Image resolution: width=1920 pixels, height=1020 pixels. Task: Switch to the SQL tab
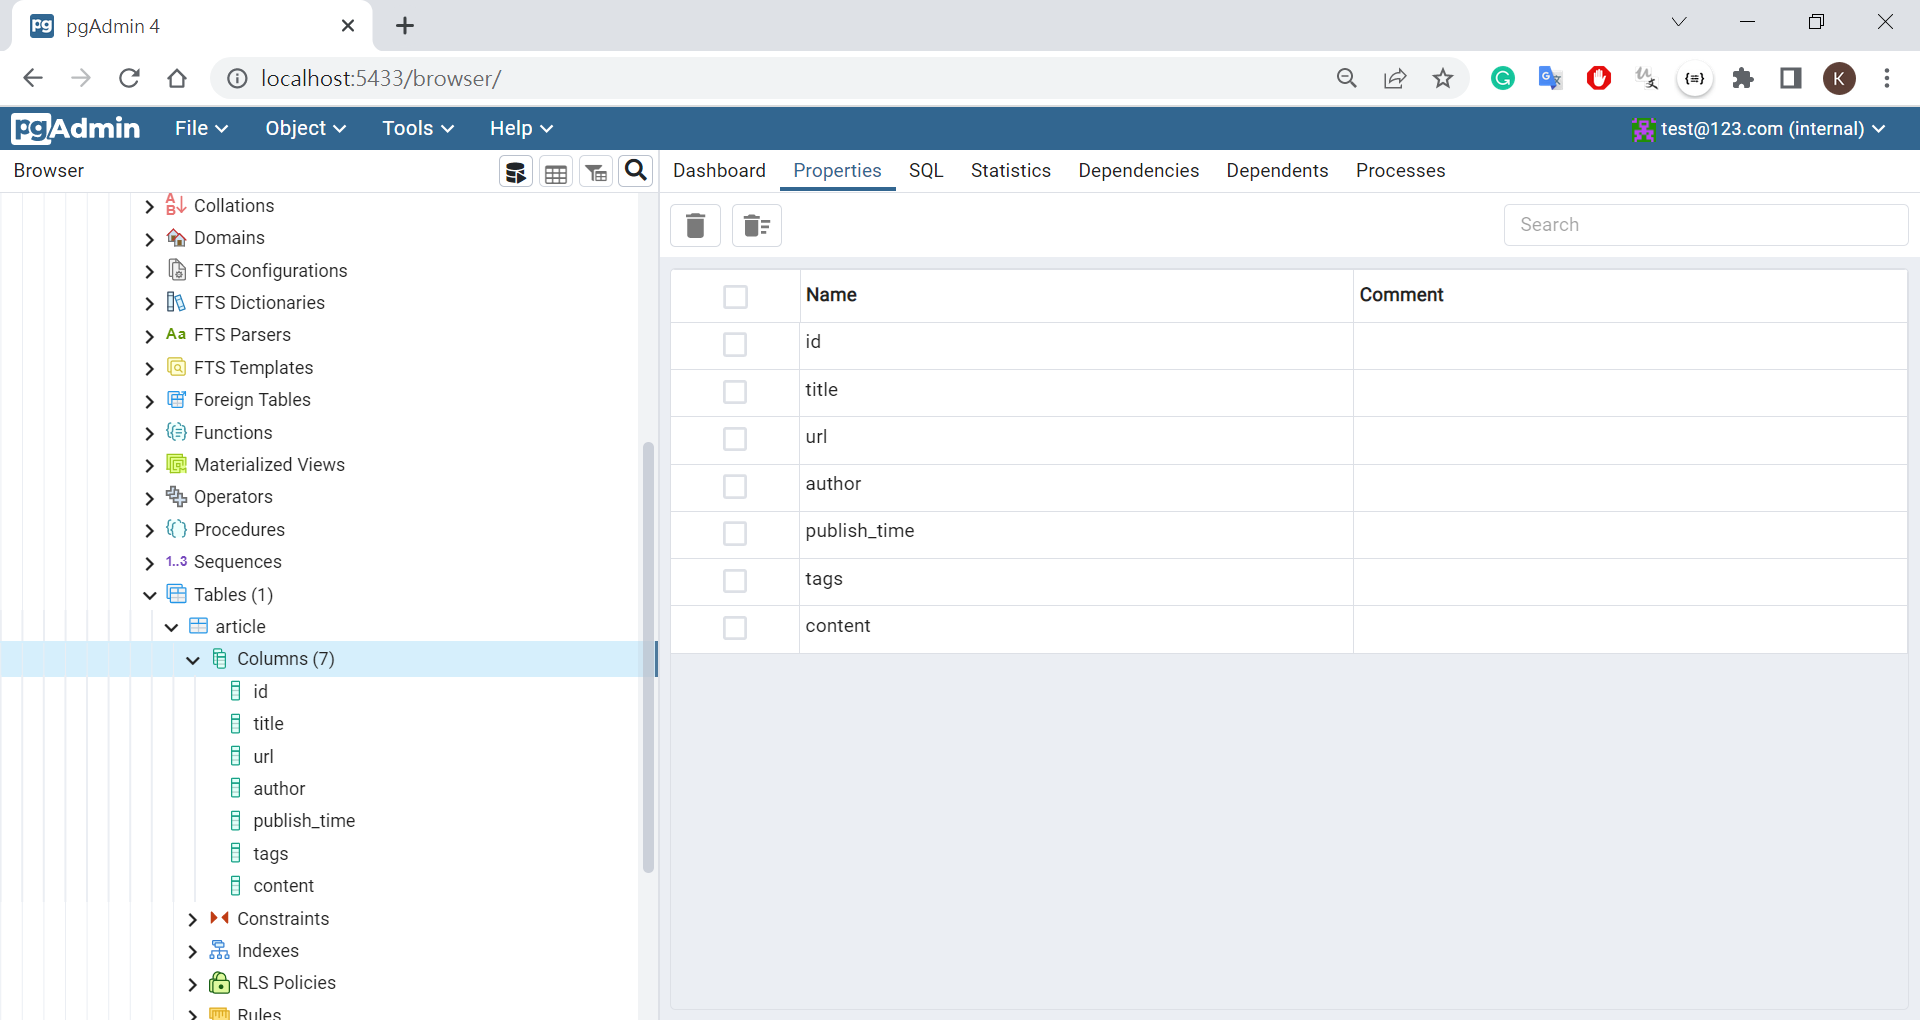pos(925,171)
